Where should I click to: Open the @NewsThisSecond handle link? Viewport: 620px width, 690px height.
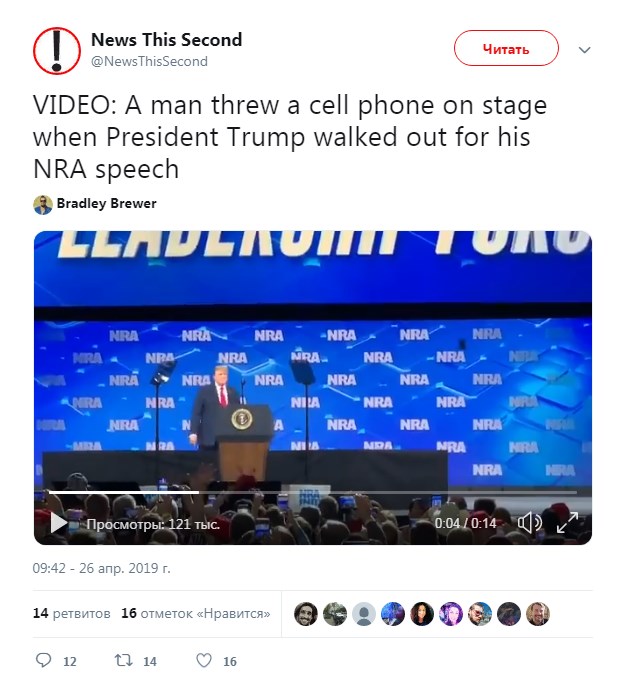coord(149,61)
